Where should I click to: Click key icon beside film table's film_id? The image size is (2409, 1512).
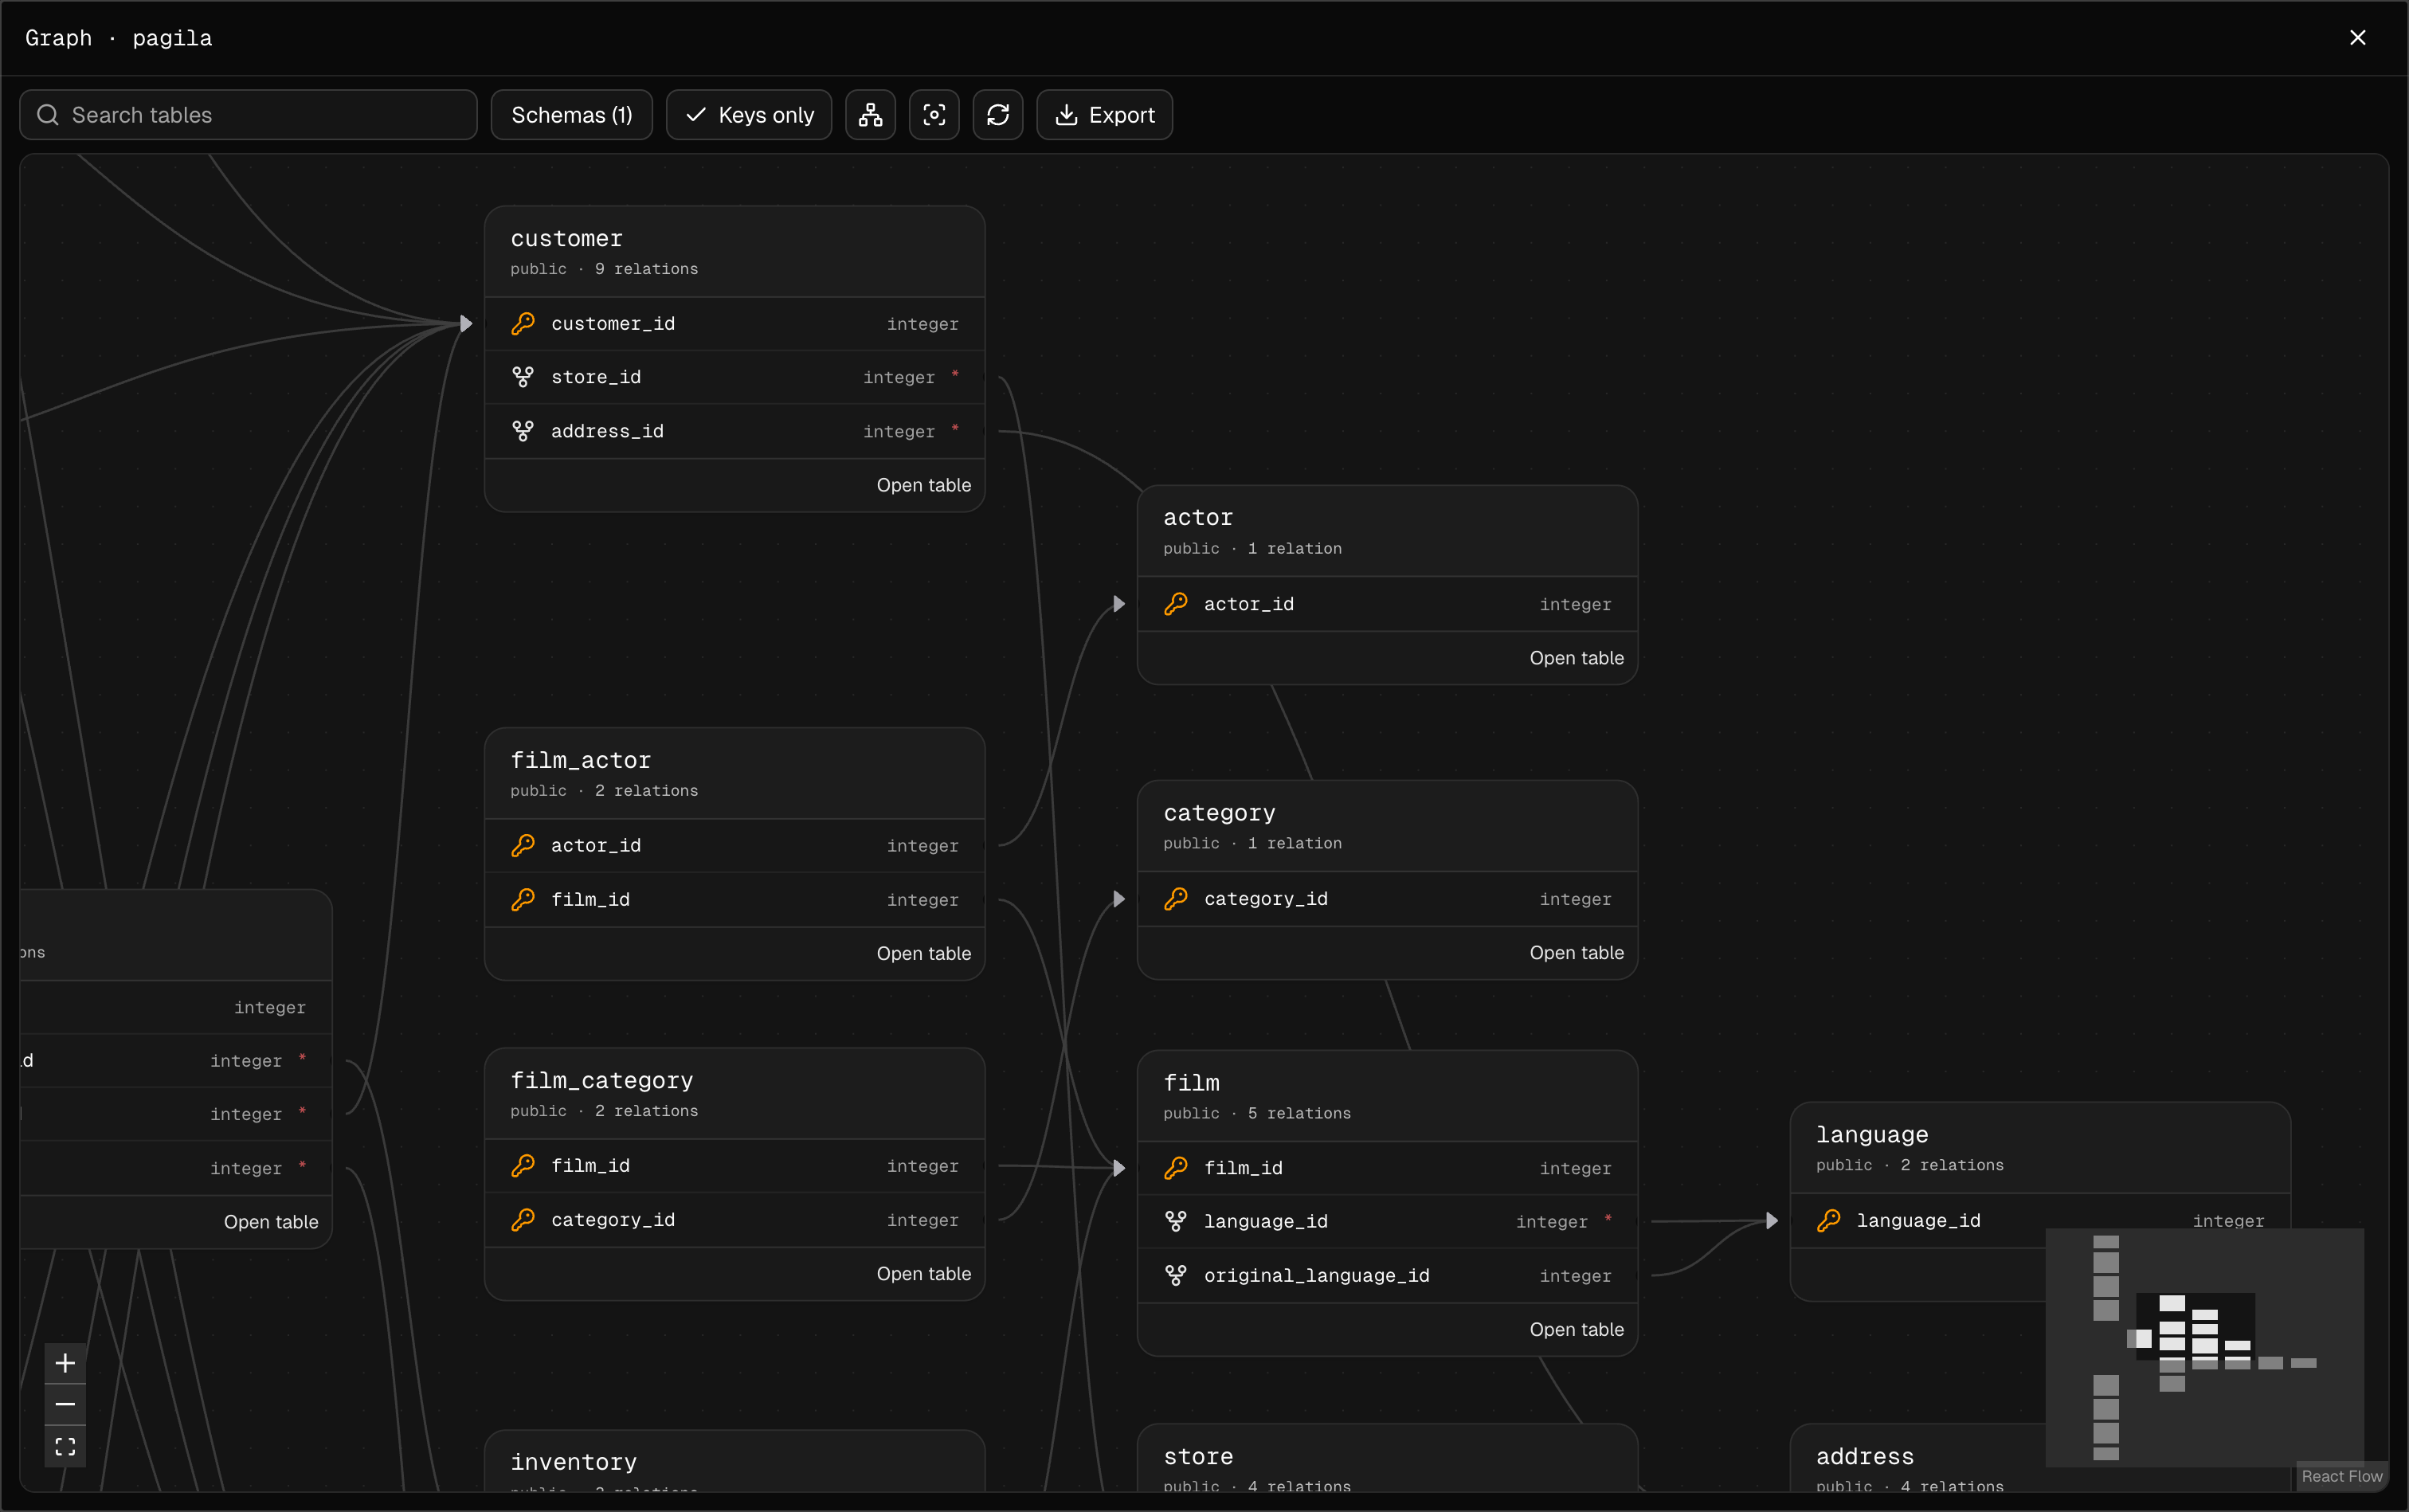tap(1176, 1168)
